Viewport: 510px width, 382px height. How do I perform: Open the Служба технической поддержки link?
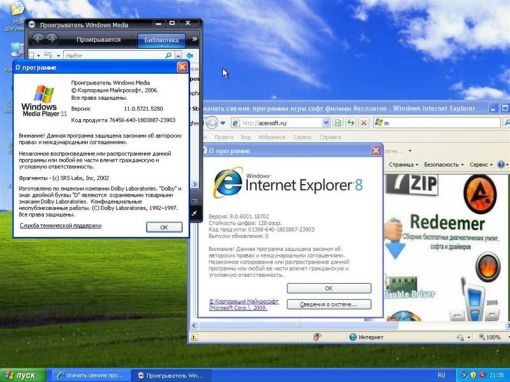60,226
